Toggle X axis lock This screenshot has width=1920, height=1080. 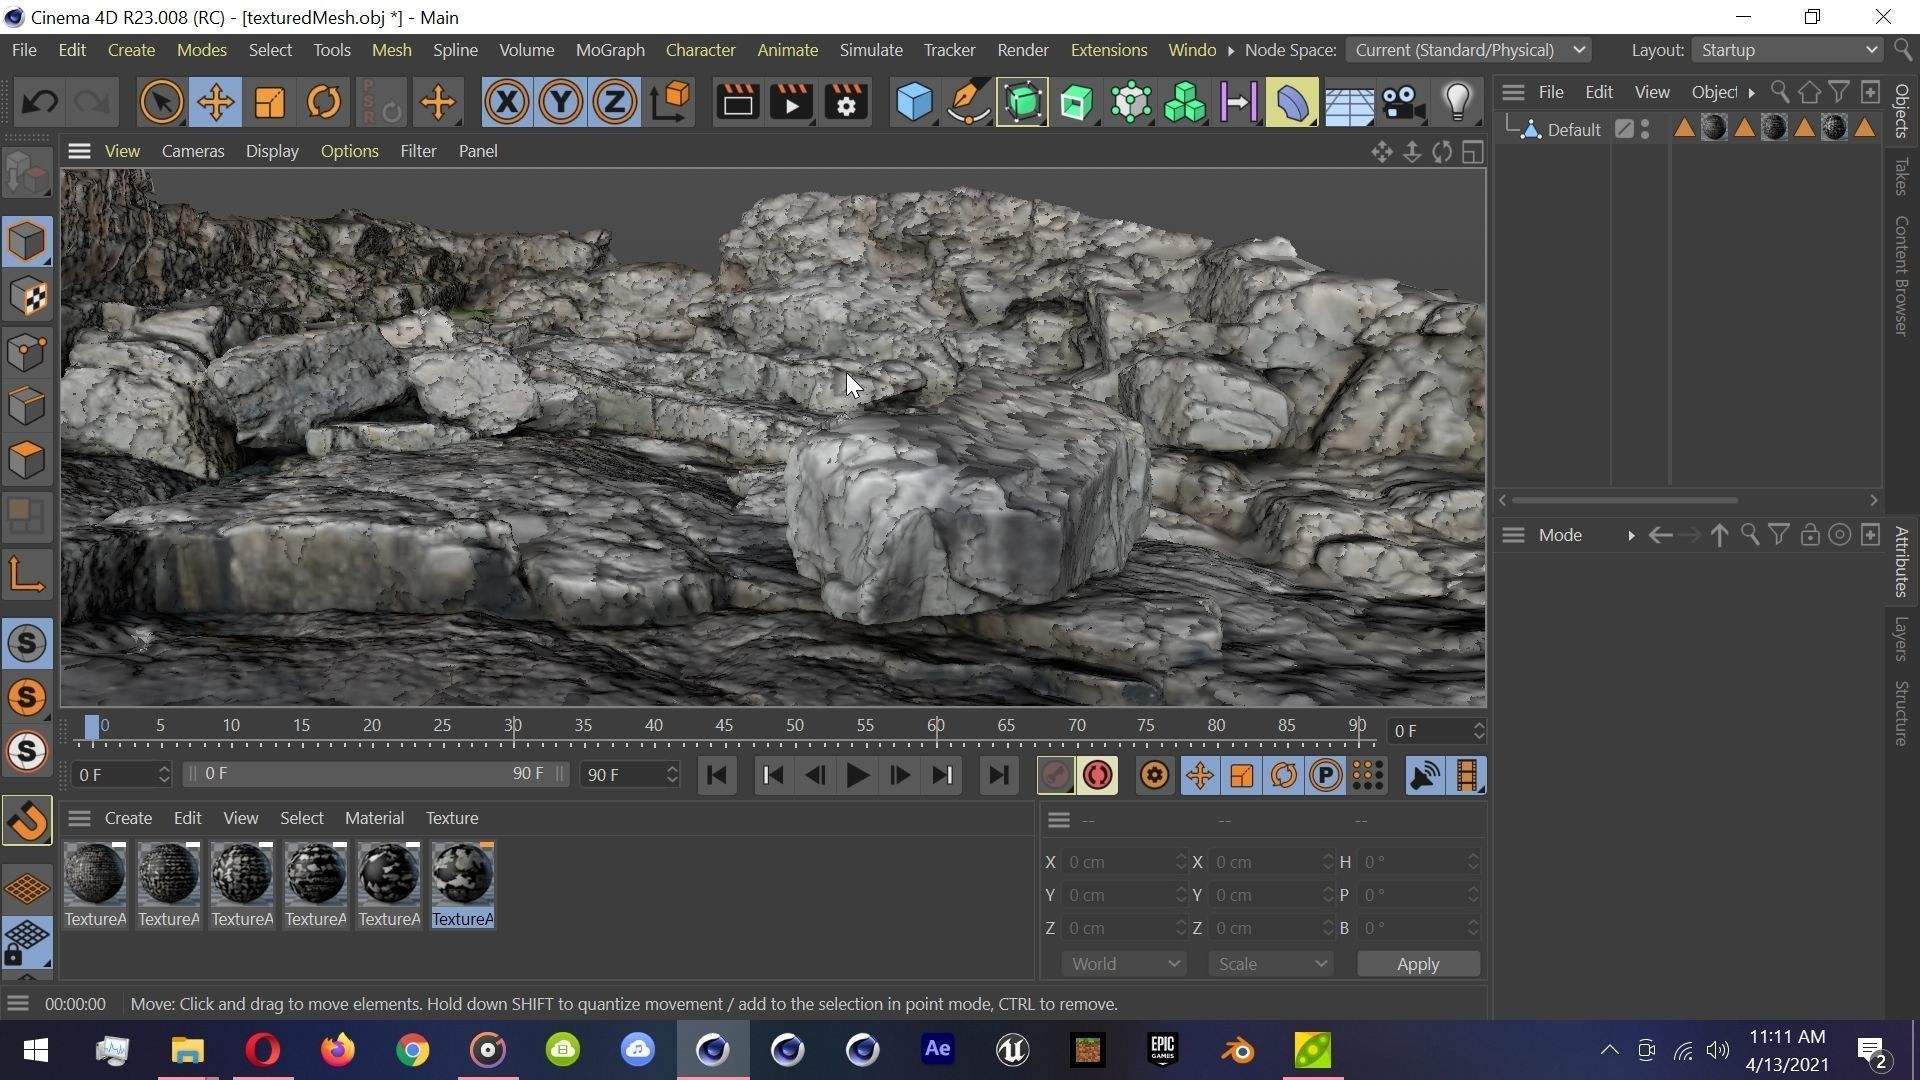[x=506, y=102]
